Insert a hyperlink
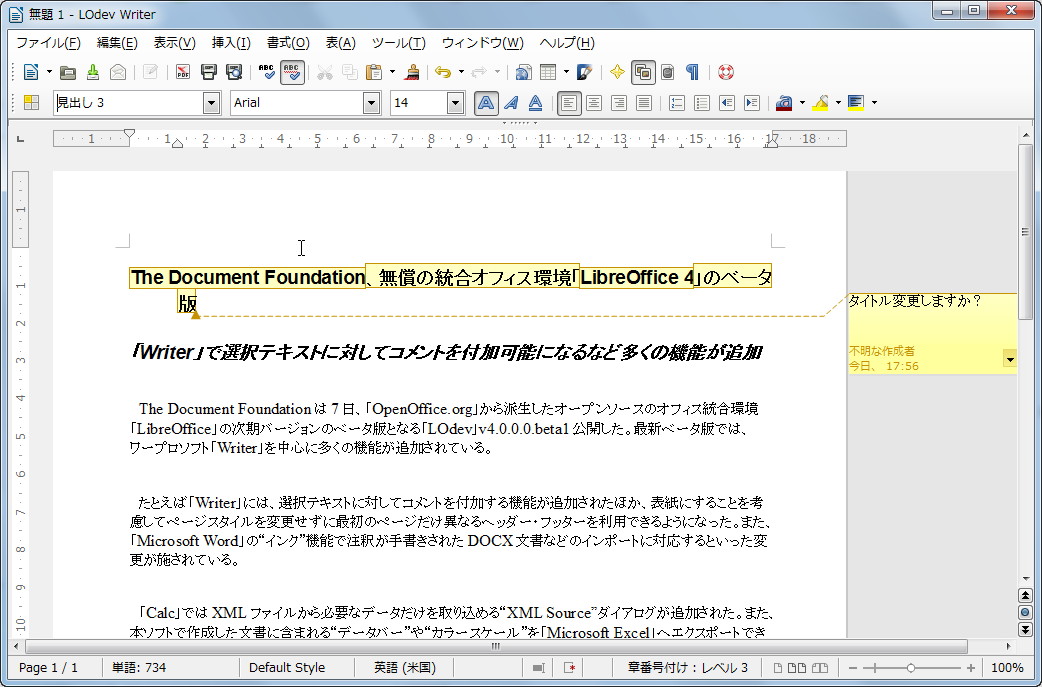Viewport: 1042px width, 687px height. click(x=524, y=72)
